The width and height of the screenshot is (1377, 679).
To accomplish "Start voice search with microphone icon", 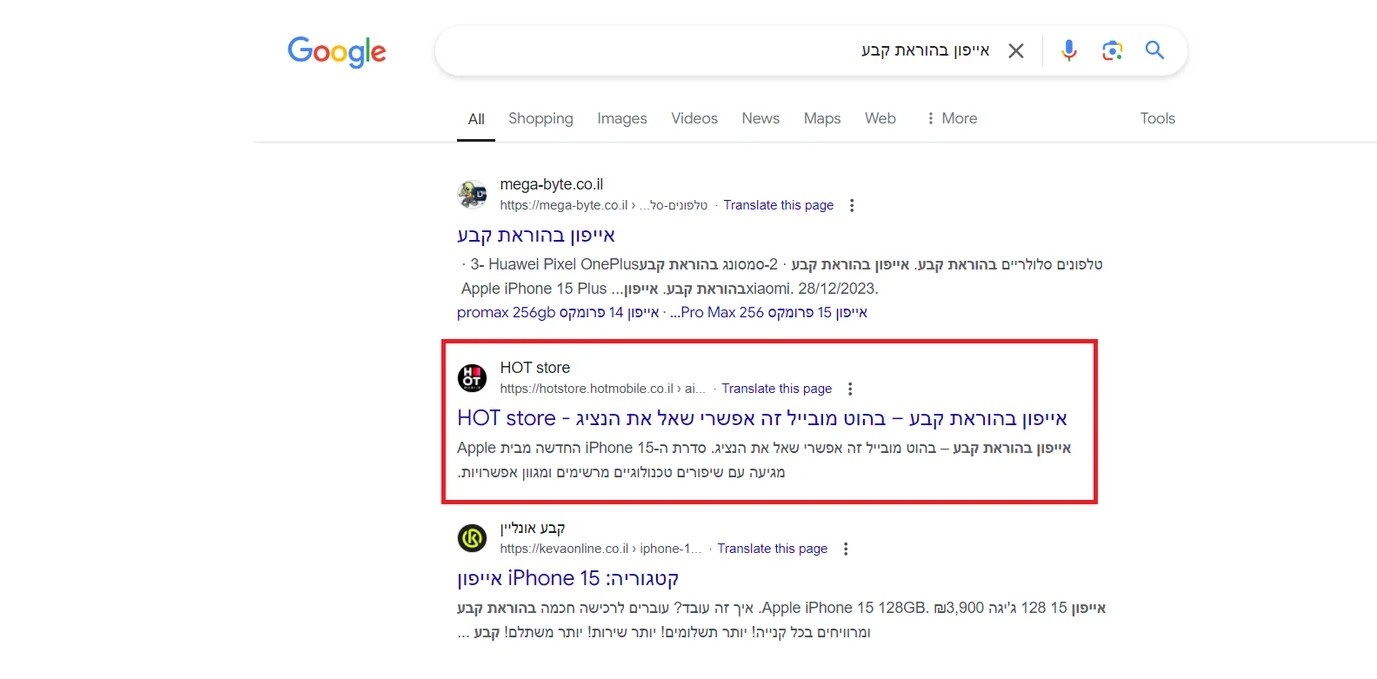I will tap(1069, 51).
